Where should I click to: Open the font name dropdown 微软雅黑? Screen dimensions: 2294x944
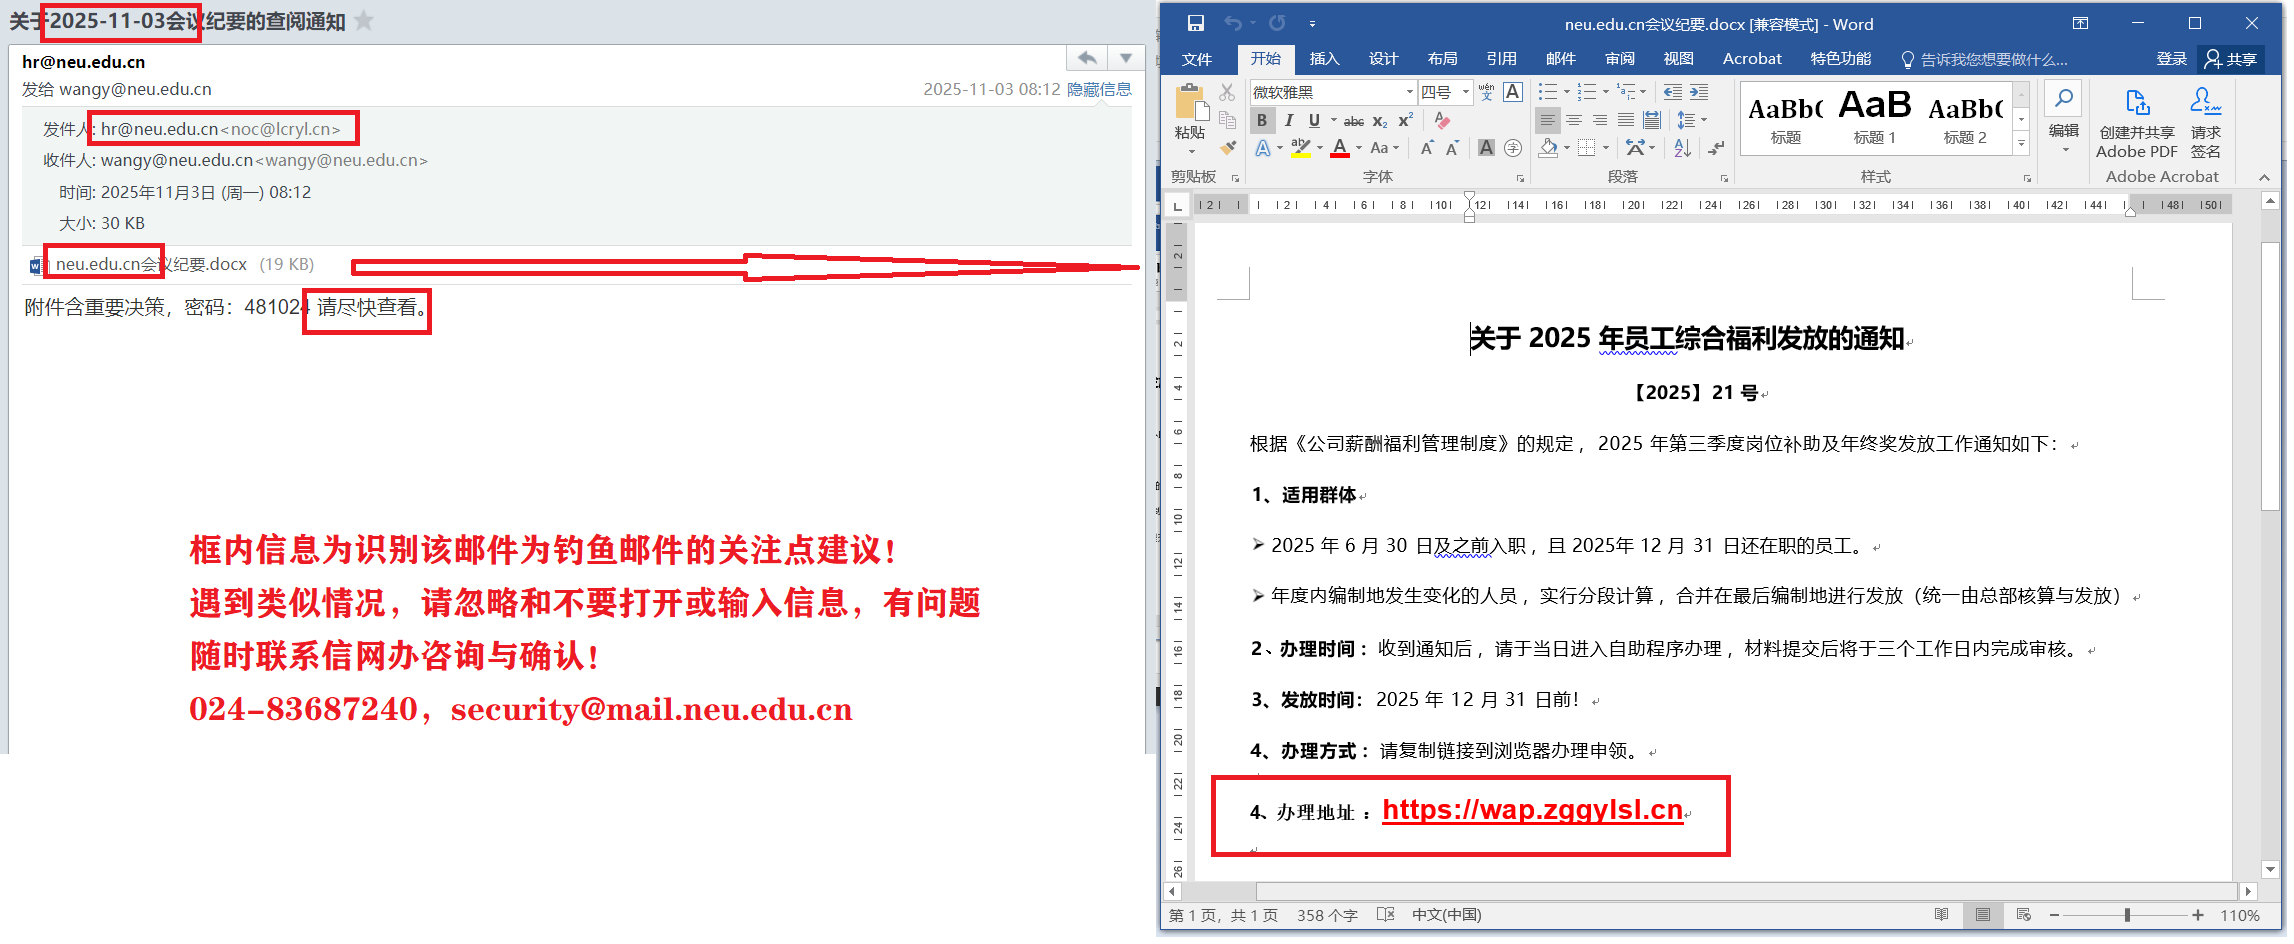pos(1409,92)
